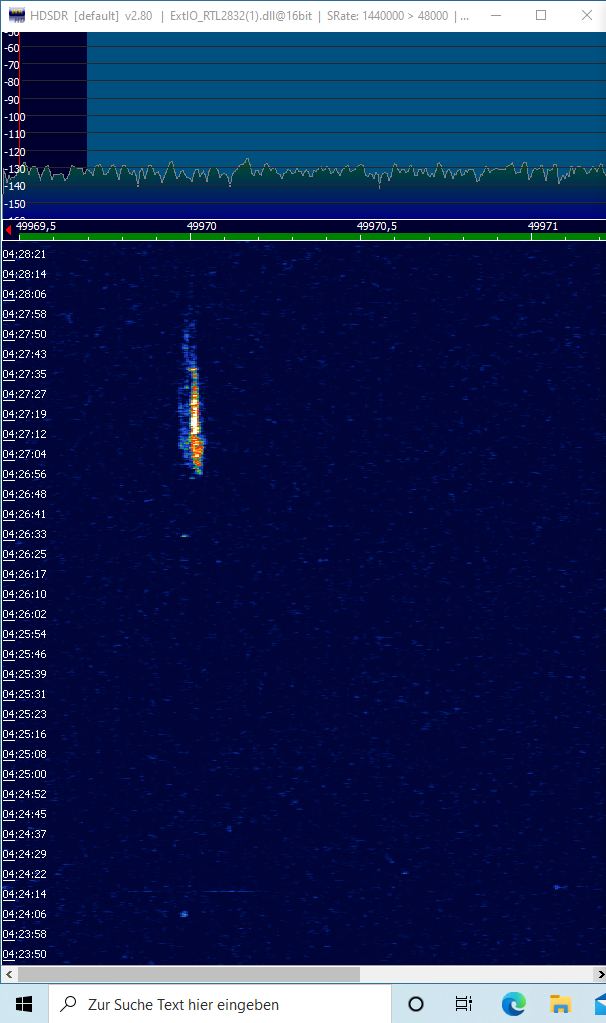Click the 04:25:00 waterfall timestamp
The height and width of the screenshot is (1023, 606).
25,774
